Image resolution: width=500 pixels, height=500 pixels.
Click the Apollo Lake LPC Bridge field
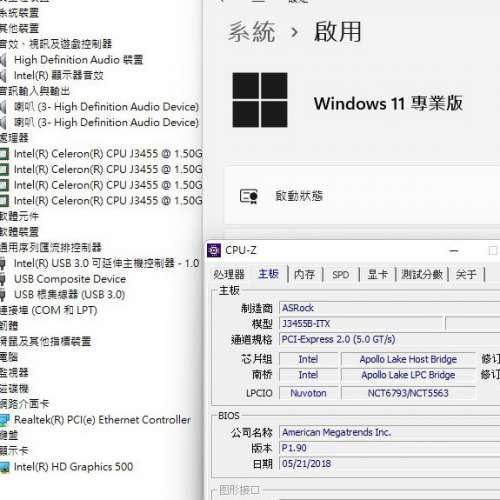tap(408, 375)
